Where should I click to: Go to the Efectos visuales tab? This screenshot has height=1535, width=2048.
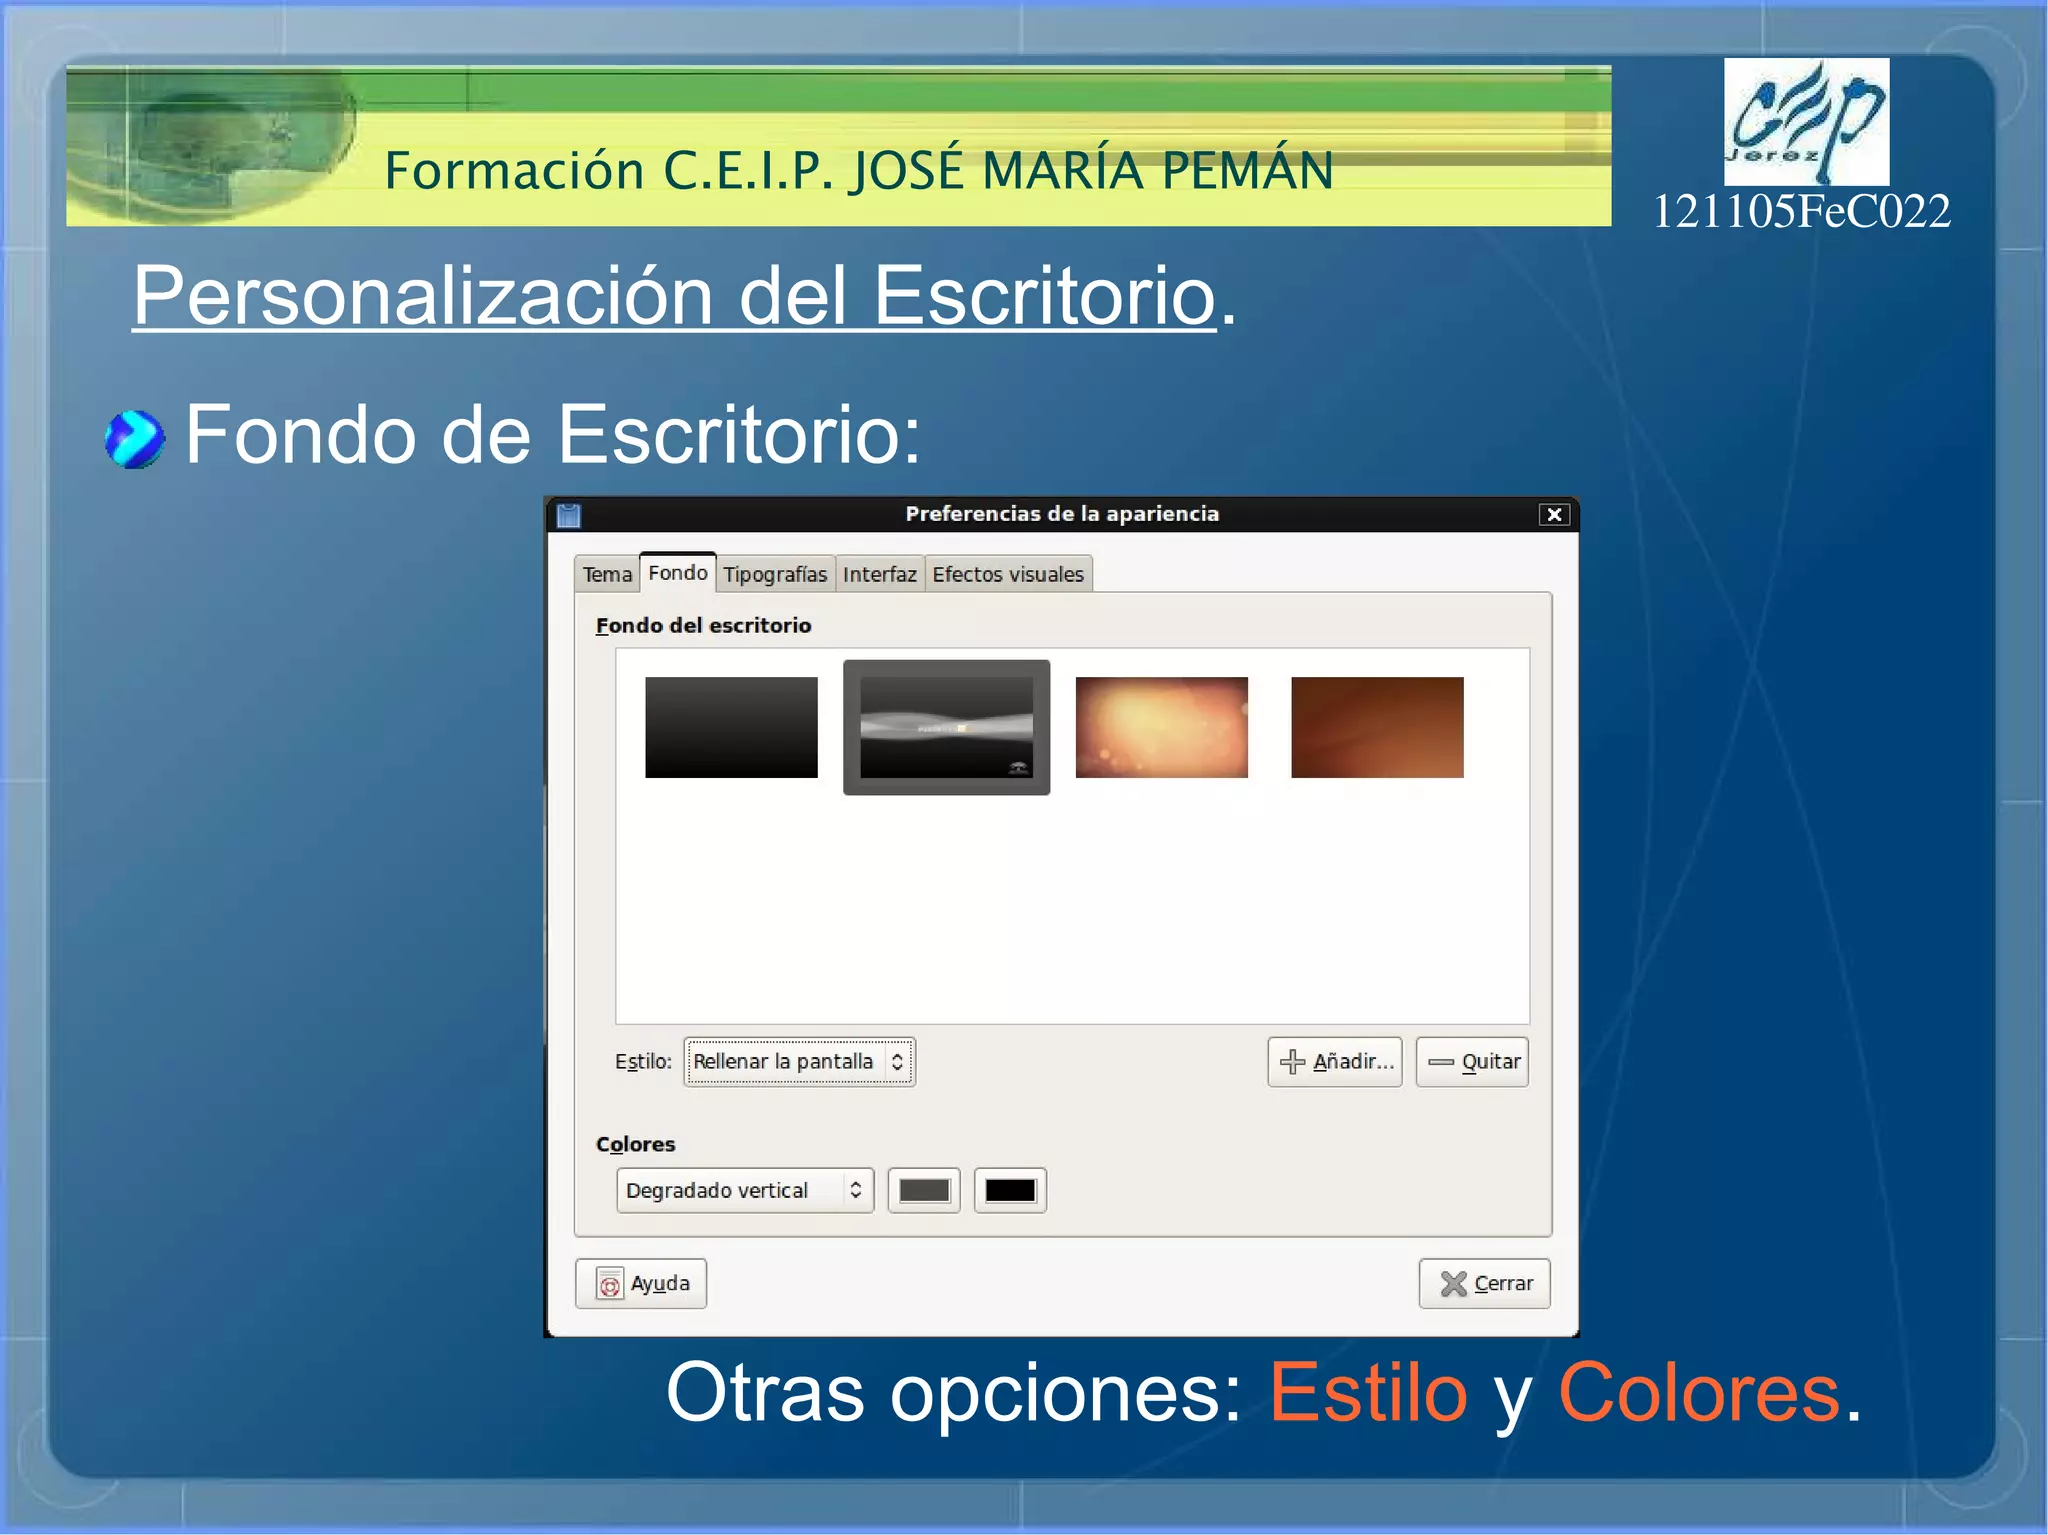tap(1008, 574)
